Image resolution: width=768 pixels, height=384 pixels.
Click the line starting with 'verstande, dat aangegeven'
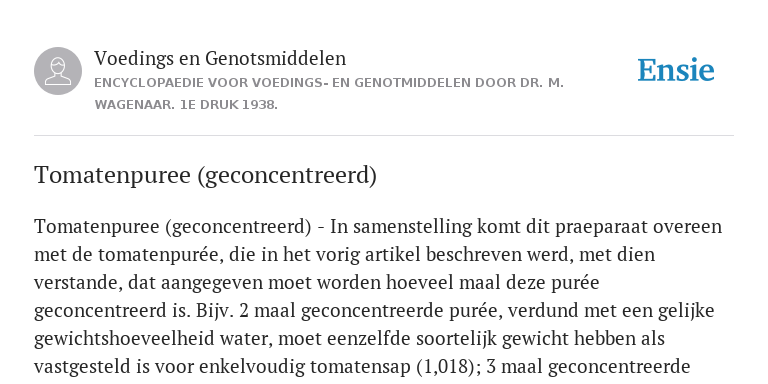(316, 283)
